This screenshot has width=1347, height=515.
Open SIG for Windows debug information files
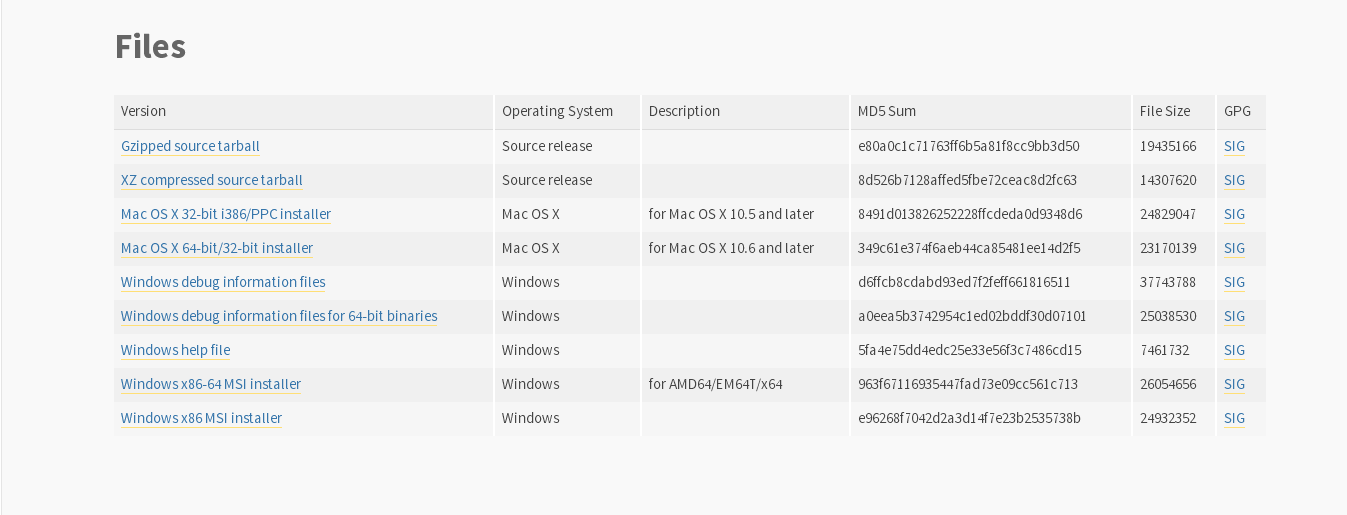[1235, 282]
